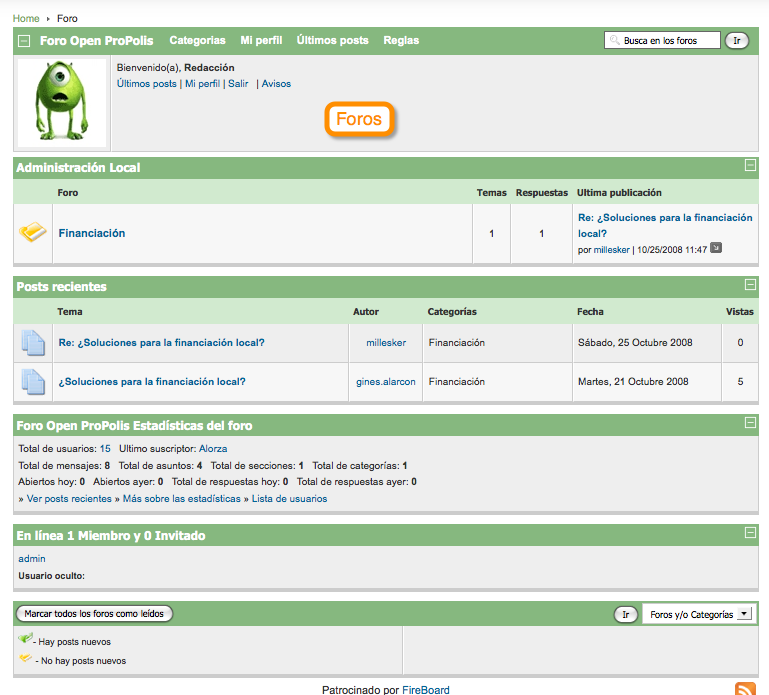769x695 pixels.
Task: Open Últimos posts in the green menu bar
Action: 333,40
